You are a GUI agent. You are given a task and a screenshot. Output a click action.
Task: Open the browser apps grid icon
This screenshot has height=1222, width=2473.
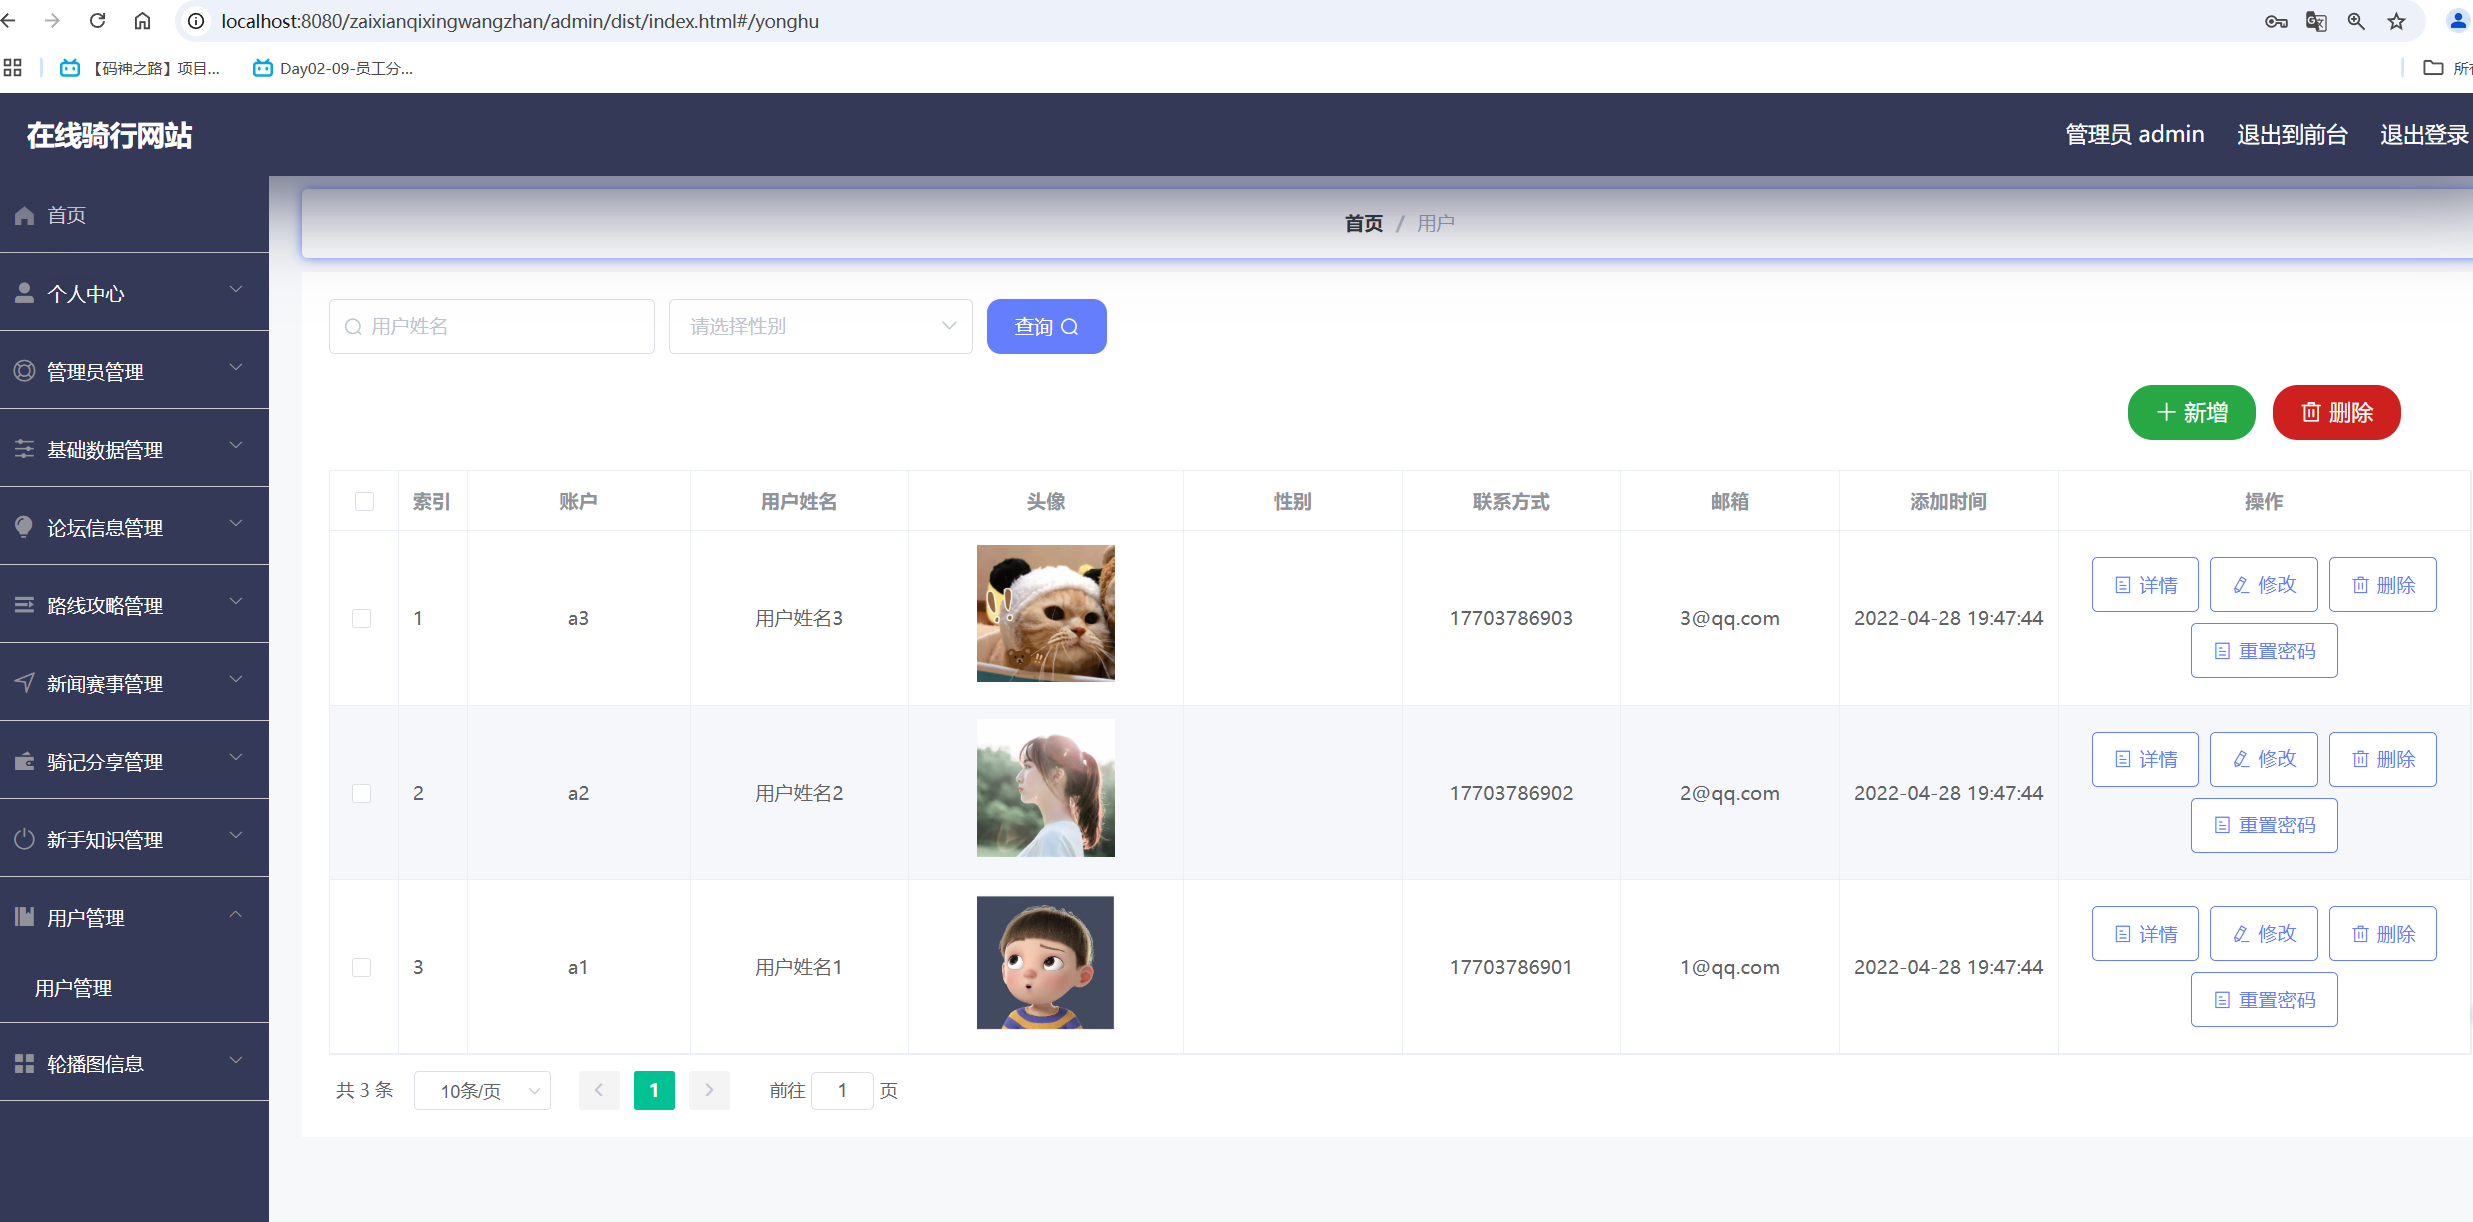coord(12,68)
